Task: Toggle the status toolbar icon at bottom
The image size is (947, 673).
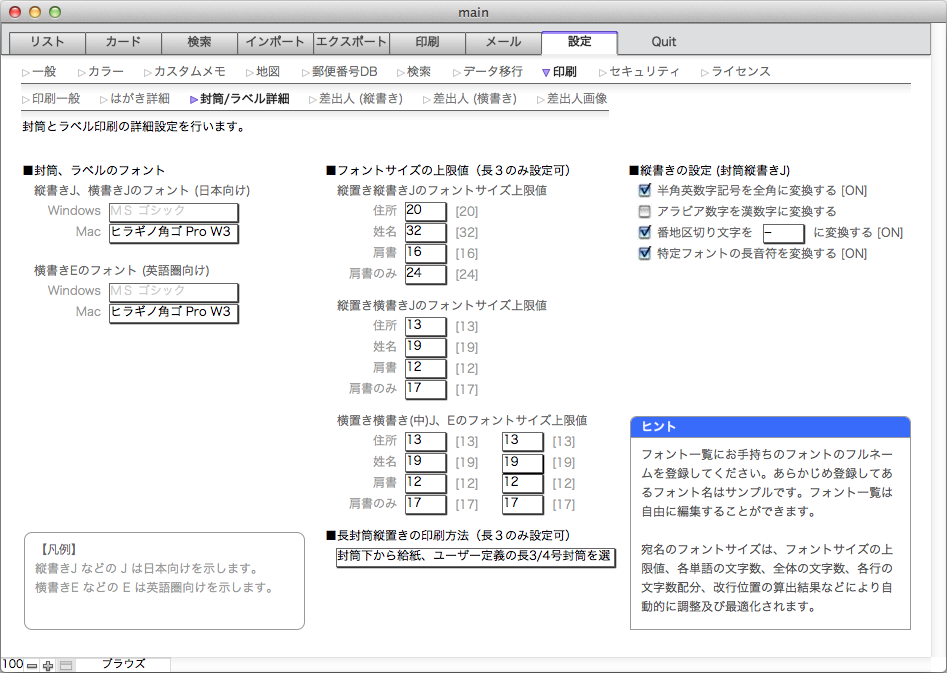Action: tap(66, 665)
